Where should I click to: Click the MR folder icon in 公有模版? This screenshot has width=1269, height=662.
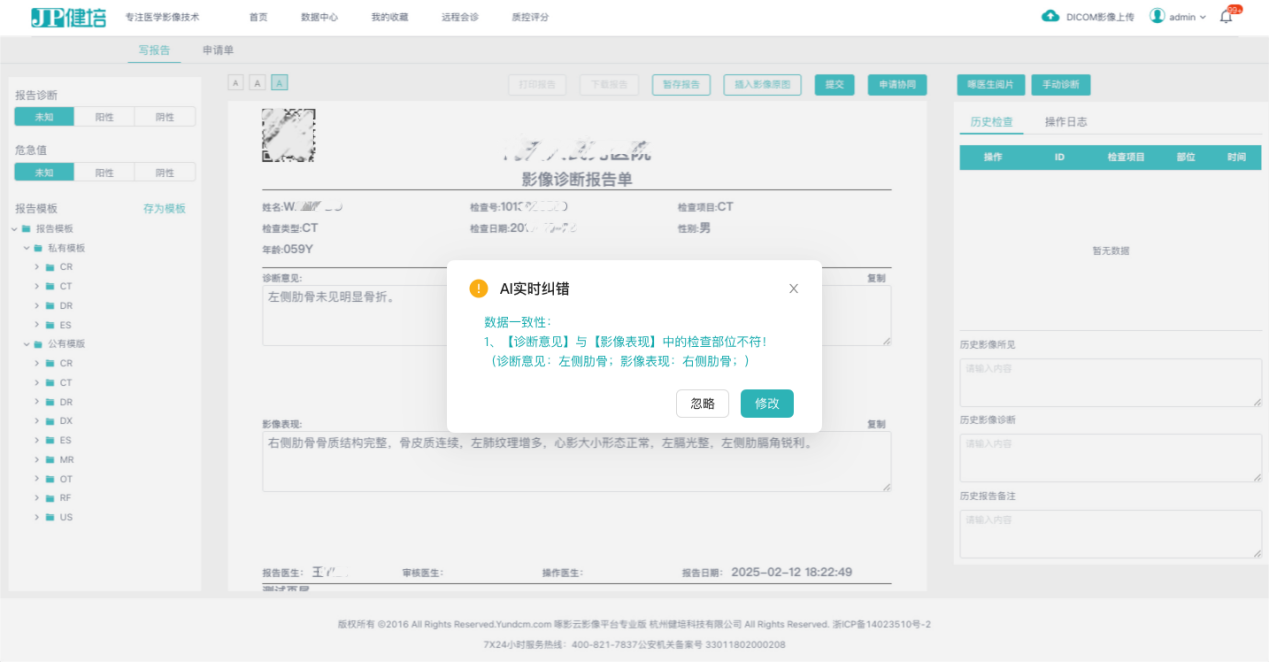coord(50,460)
